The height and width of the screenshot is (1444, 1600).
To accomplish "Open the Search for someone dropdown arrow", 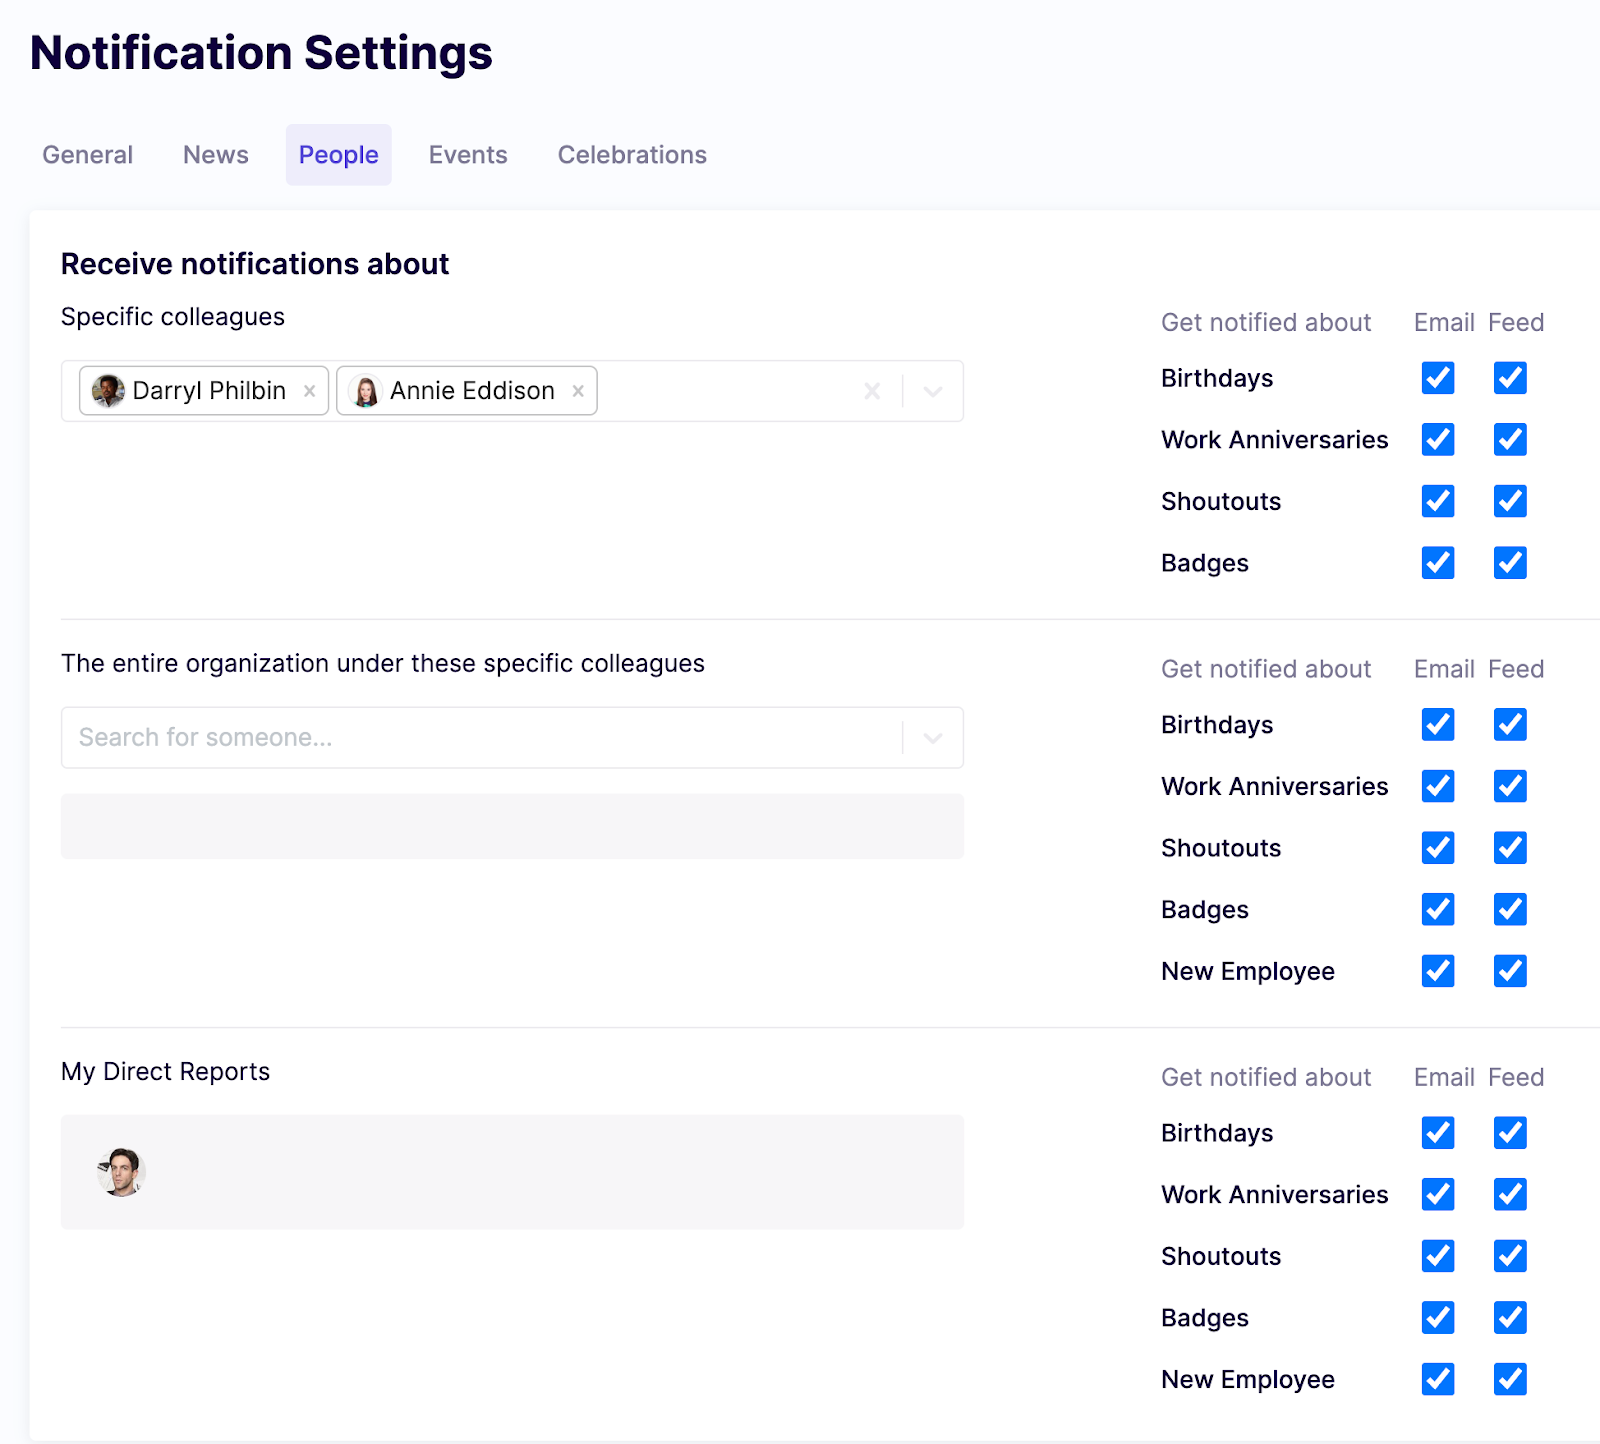I will (933, 738).
